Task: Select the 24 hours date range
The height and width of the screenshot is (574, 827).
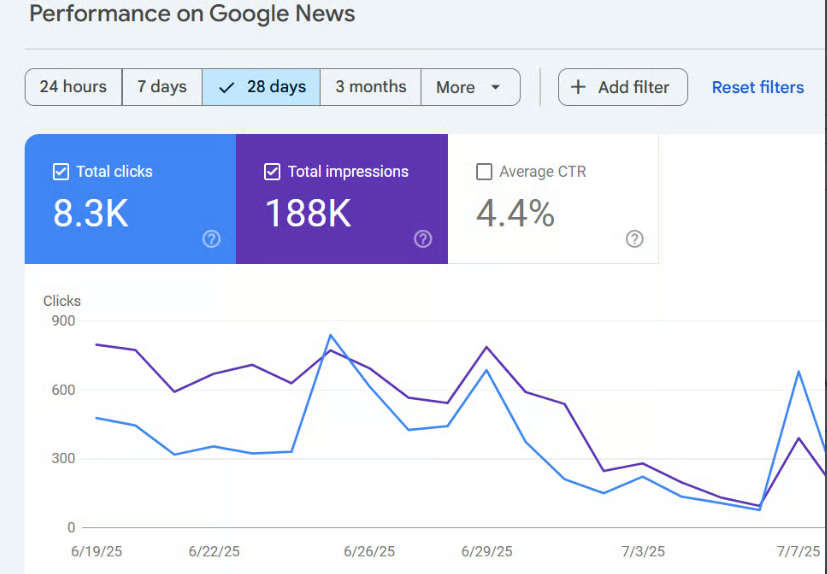Action: tap(73, 87)
